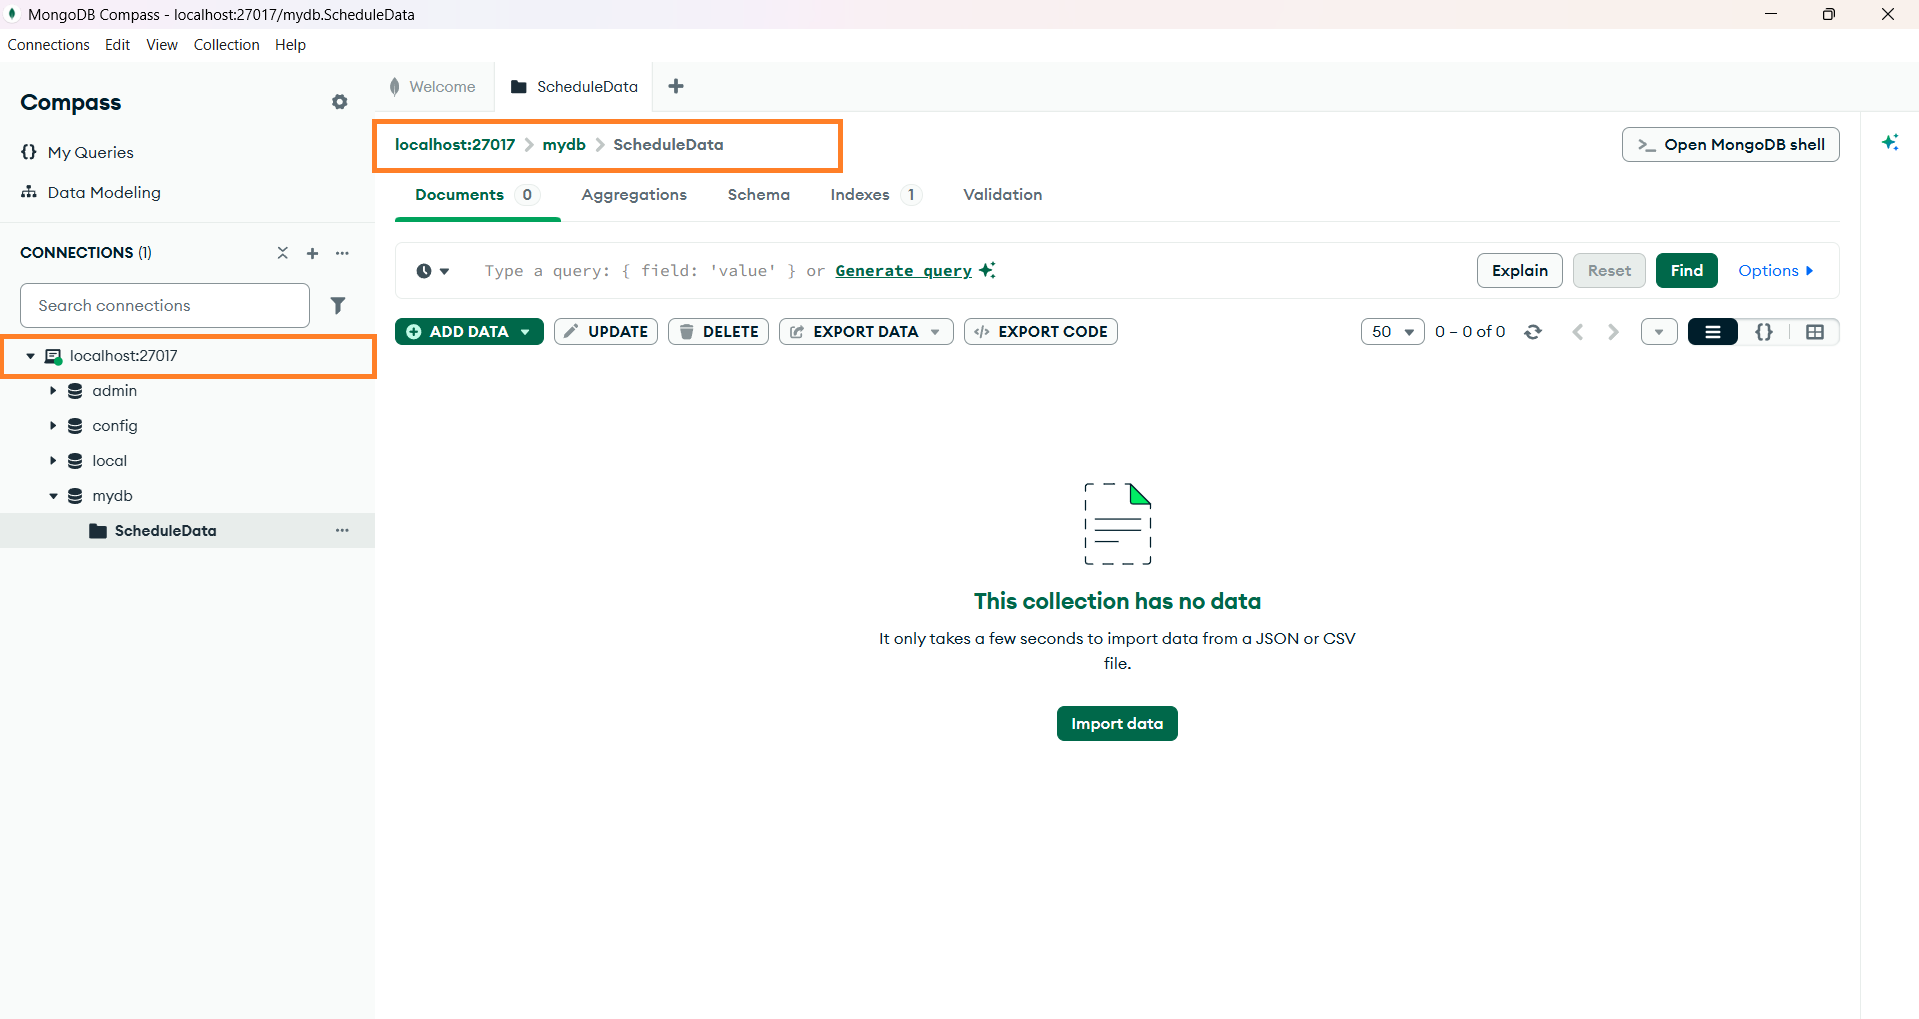
Task: Open the AI assistant sparkle icon
Action: pyautogui.click(x=1891, y=142)
